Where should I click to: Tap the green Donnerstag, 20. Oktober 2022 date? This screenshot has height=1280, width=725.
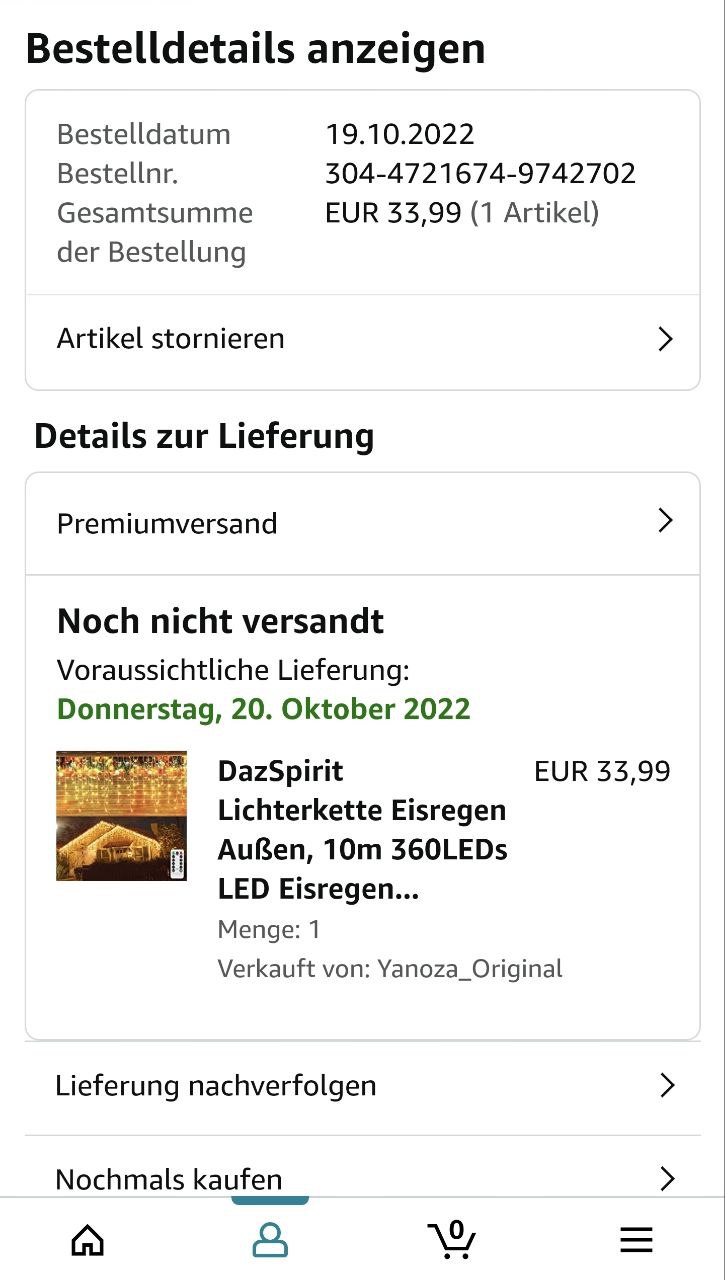click(263, 709)
